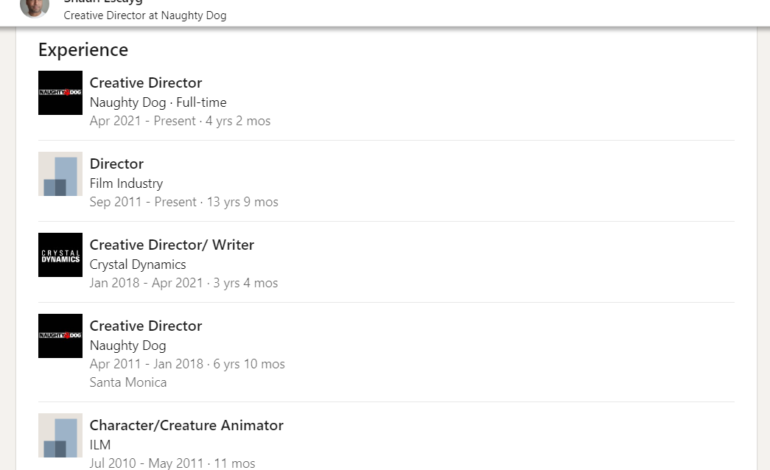
Task: Click the Naughty Dog logo for the Apr 2021 role
Action: [60, 93]
